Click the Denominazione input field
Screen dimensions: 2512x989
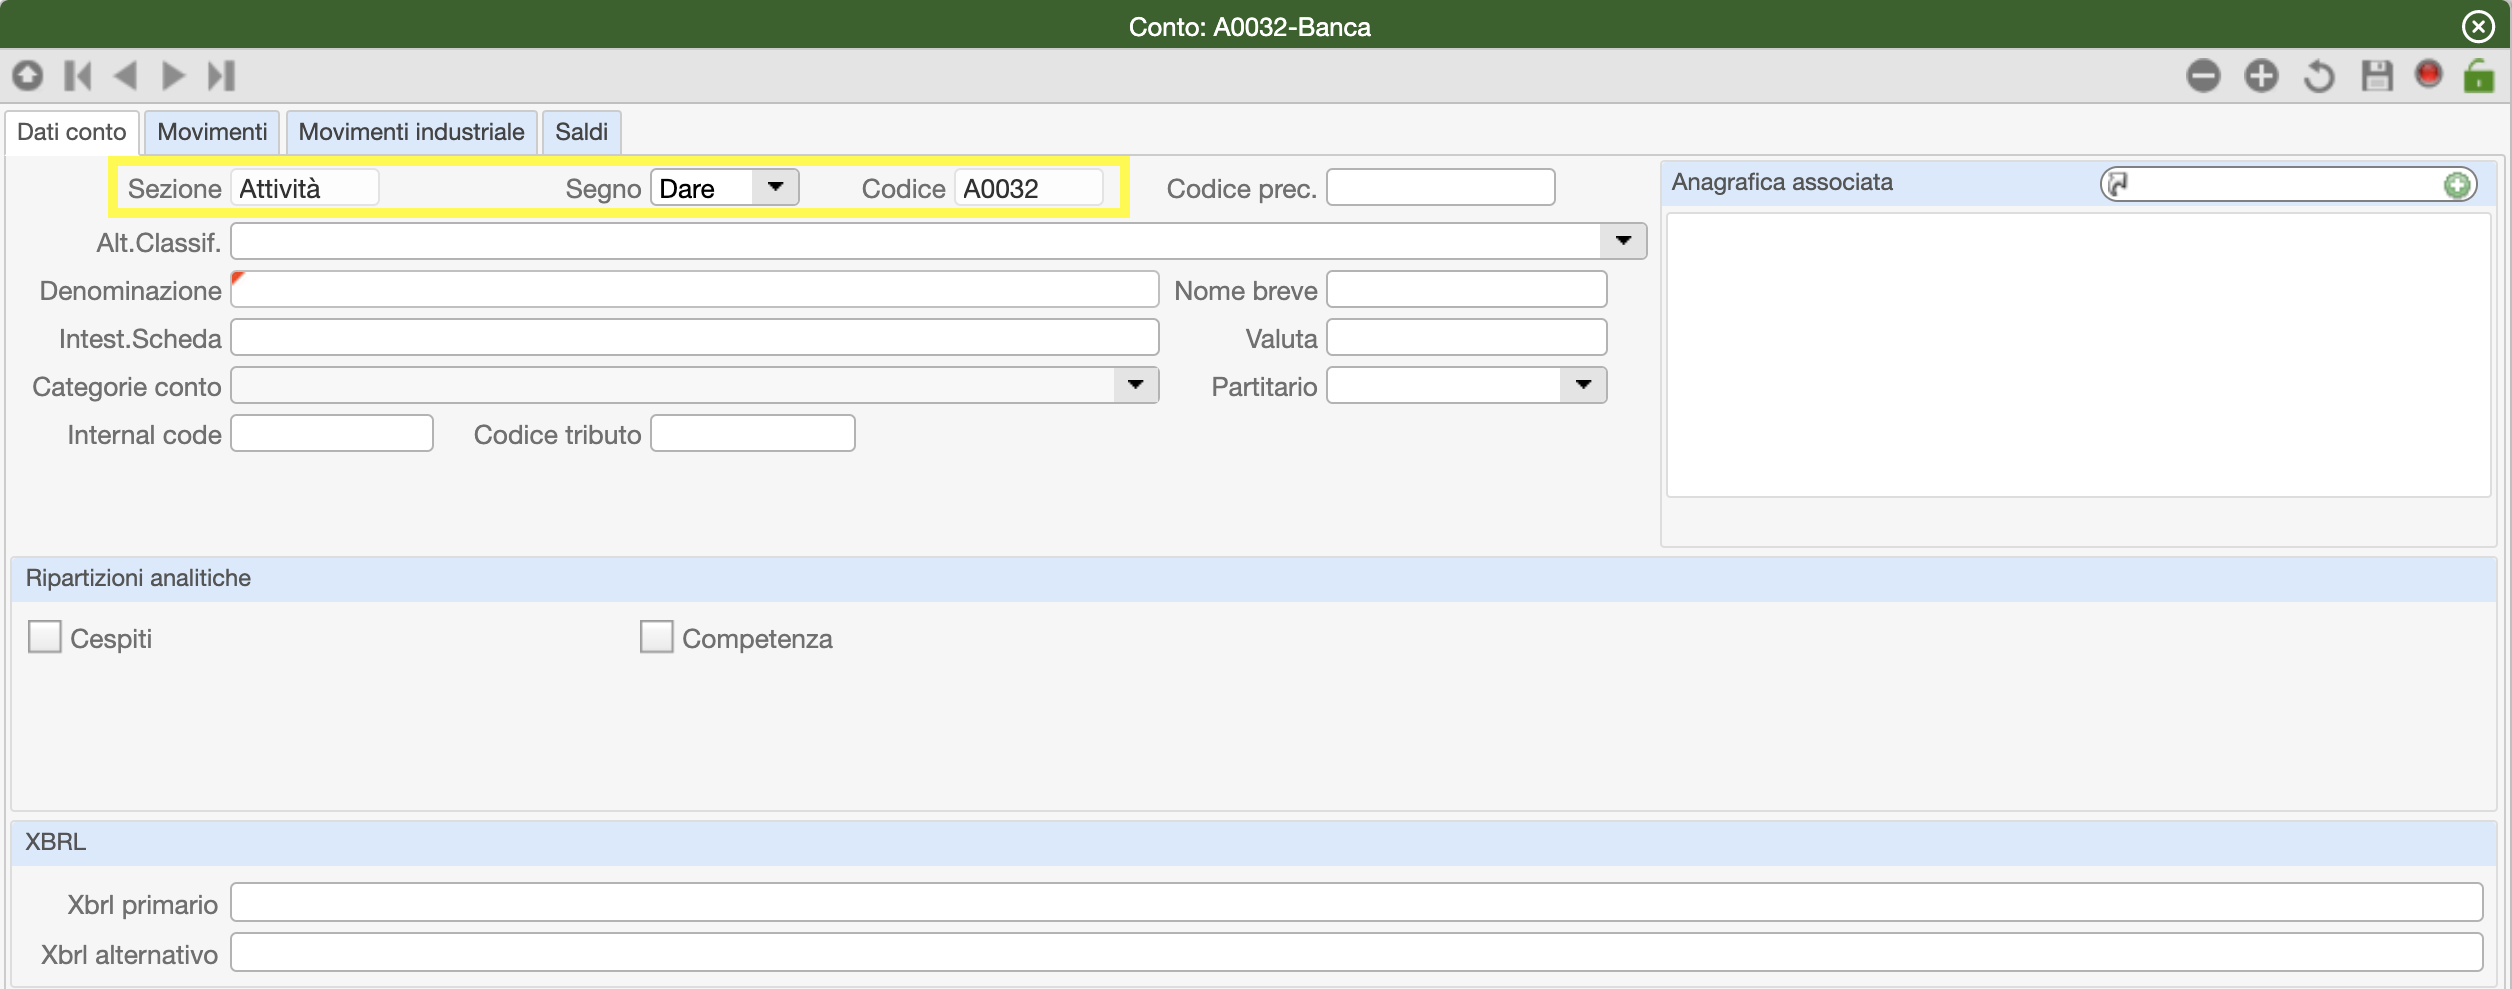695,290
